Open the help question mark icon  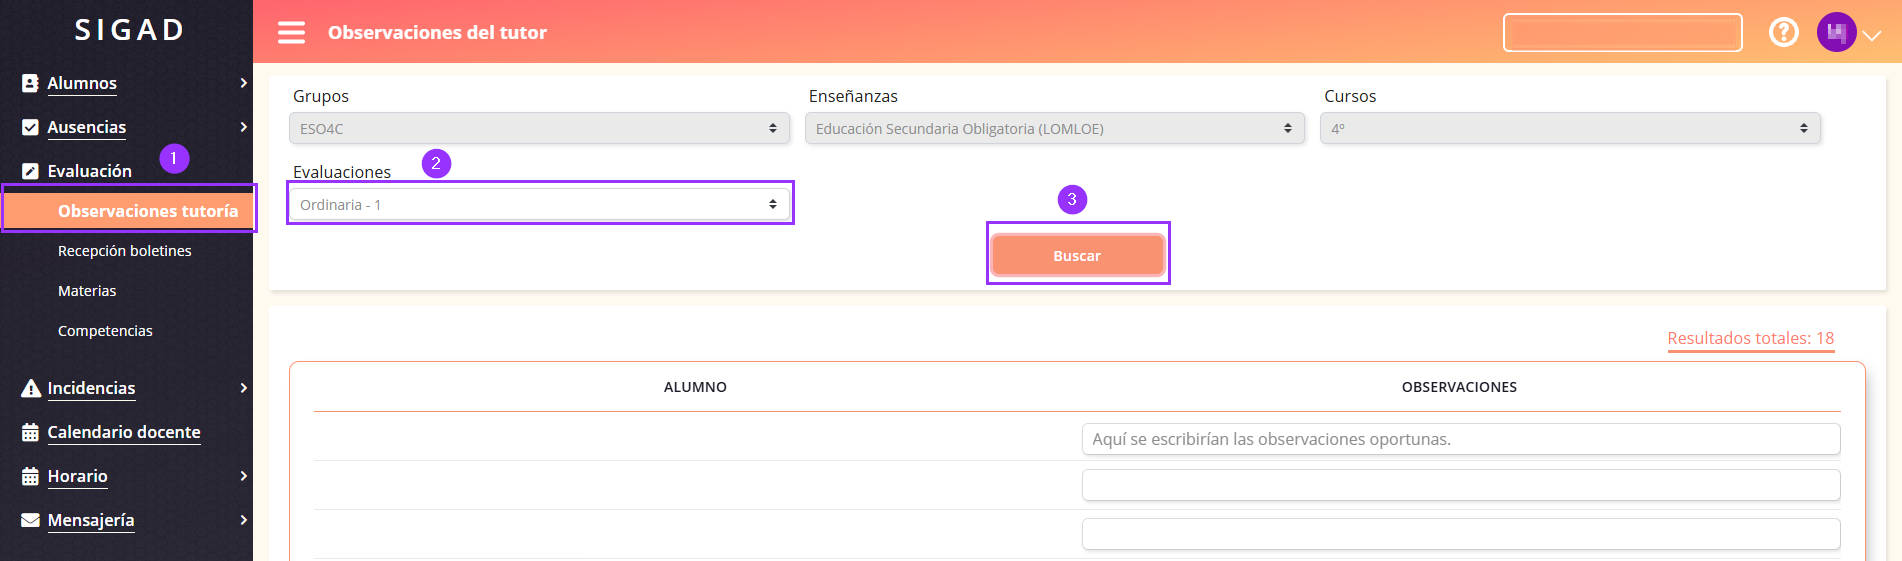pos(1783,33)
